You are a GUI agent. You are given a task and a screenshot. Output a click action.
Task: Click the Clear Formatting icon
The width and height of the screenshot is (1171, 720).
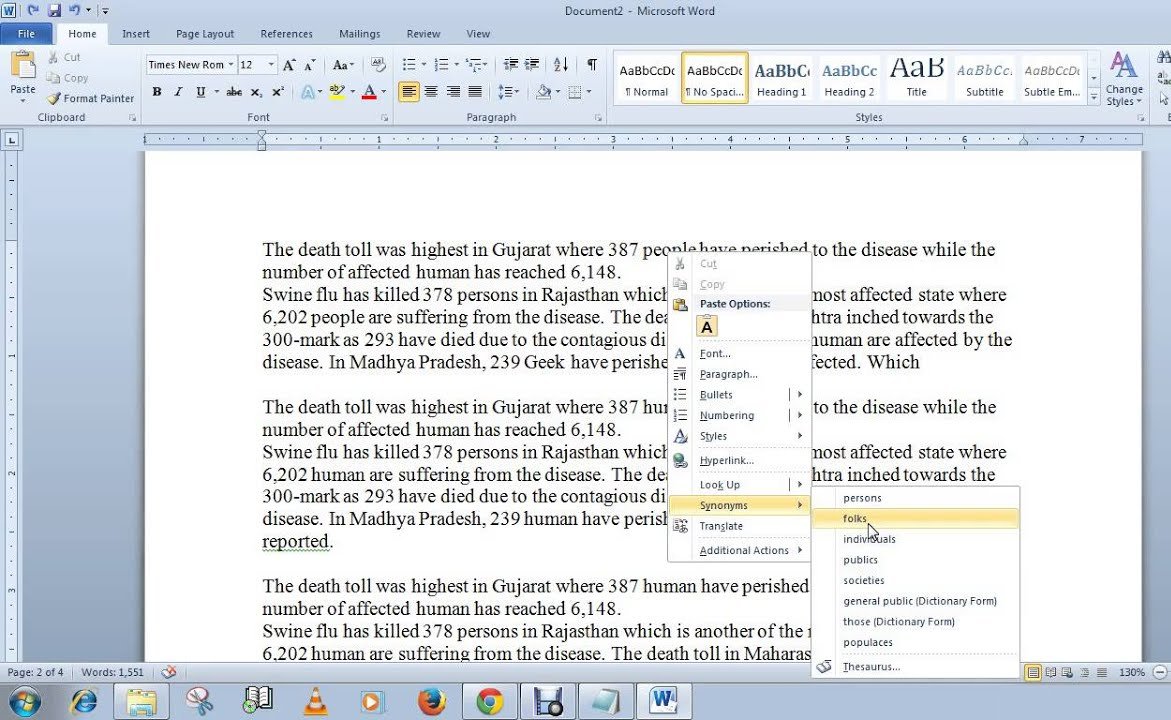click(378, 65)
